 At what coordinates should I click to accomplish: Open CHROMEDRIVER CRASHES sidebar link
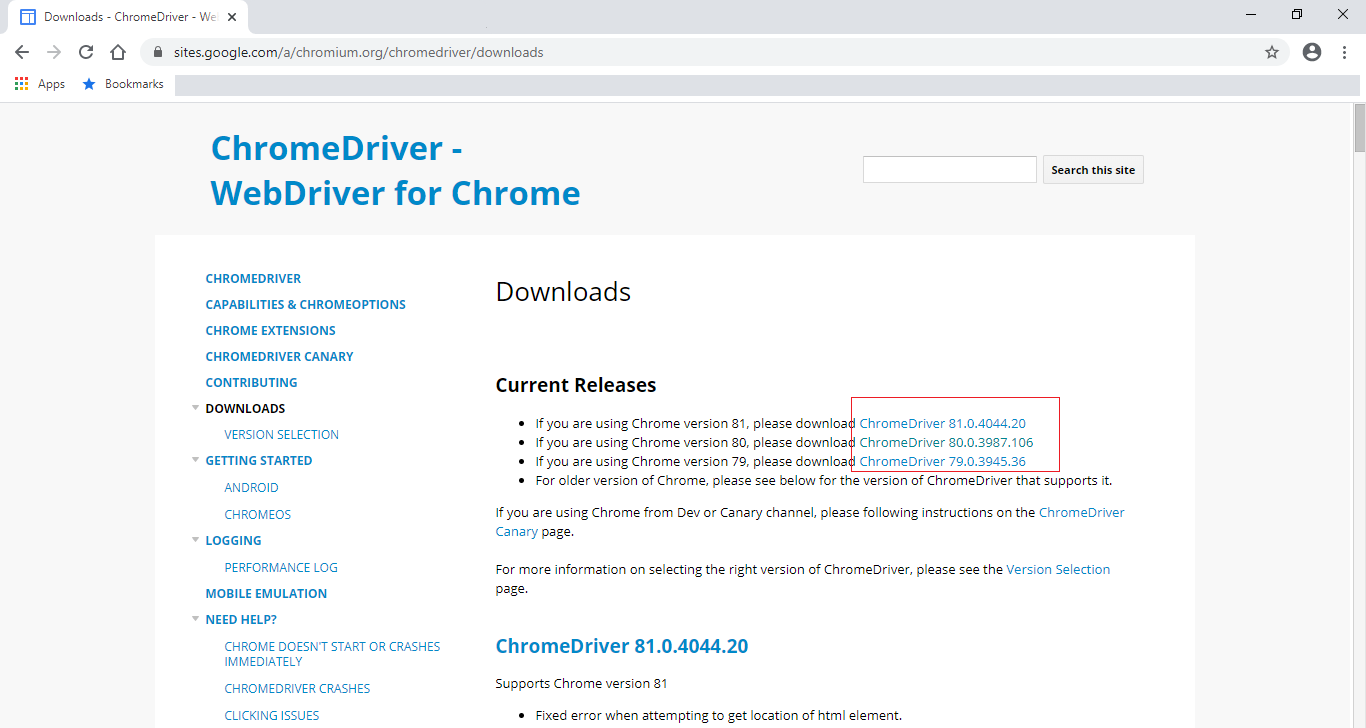(297, 689)
